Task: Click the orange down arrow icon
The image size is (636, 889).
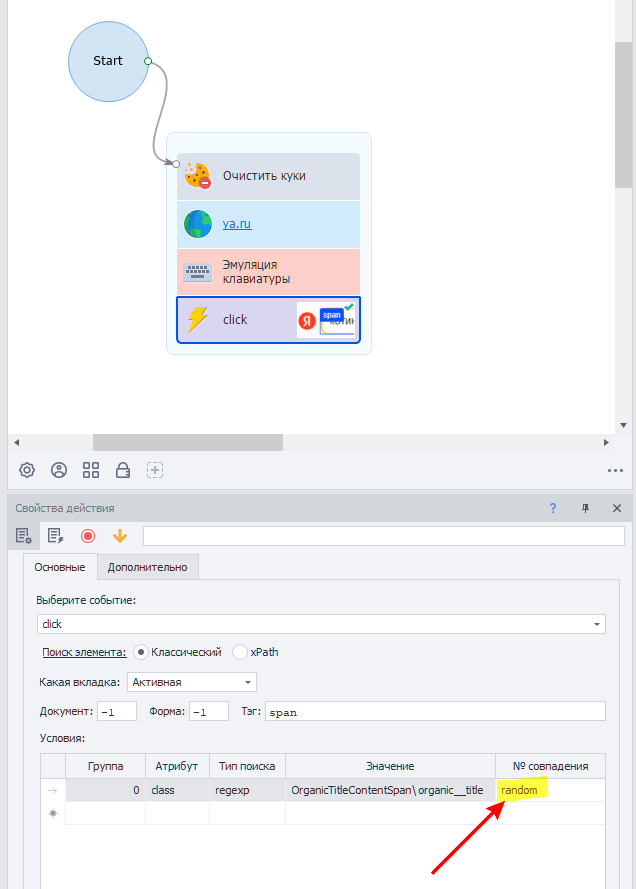Action: tap(120, 536)
